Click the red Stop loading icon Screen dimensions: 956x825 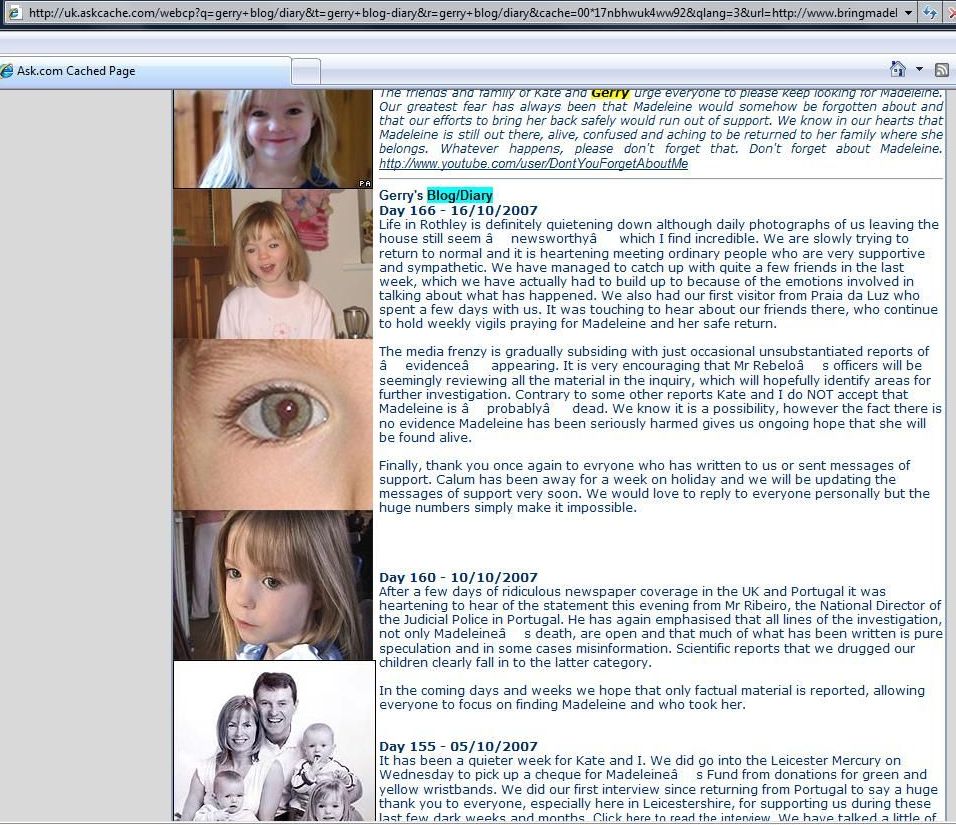click(x=951, y=13)
